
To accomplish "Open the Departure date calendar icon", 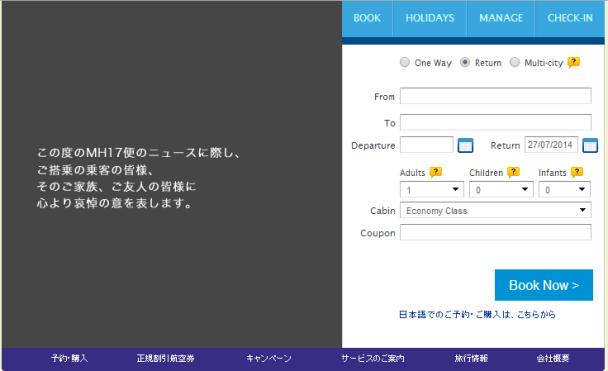I will click(465, 145).
